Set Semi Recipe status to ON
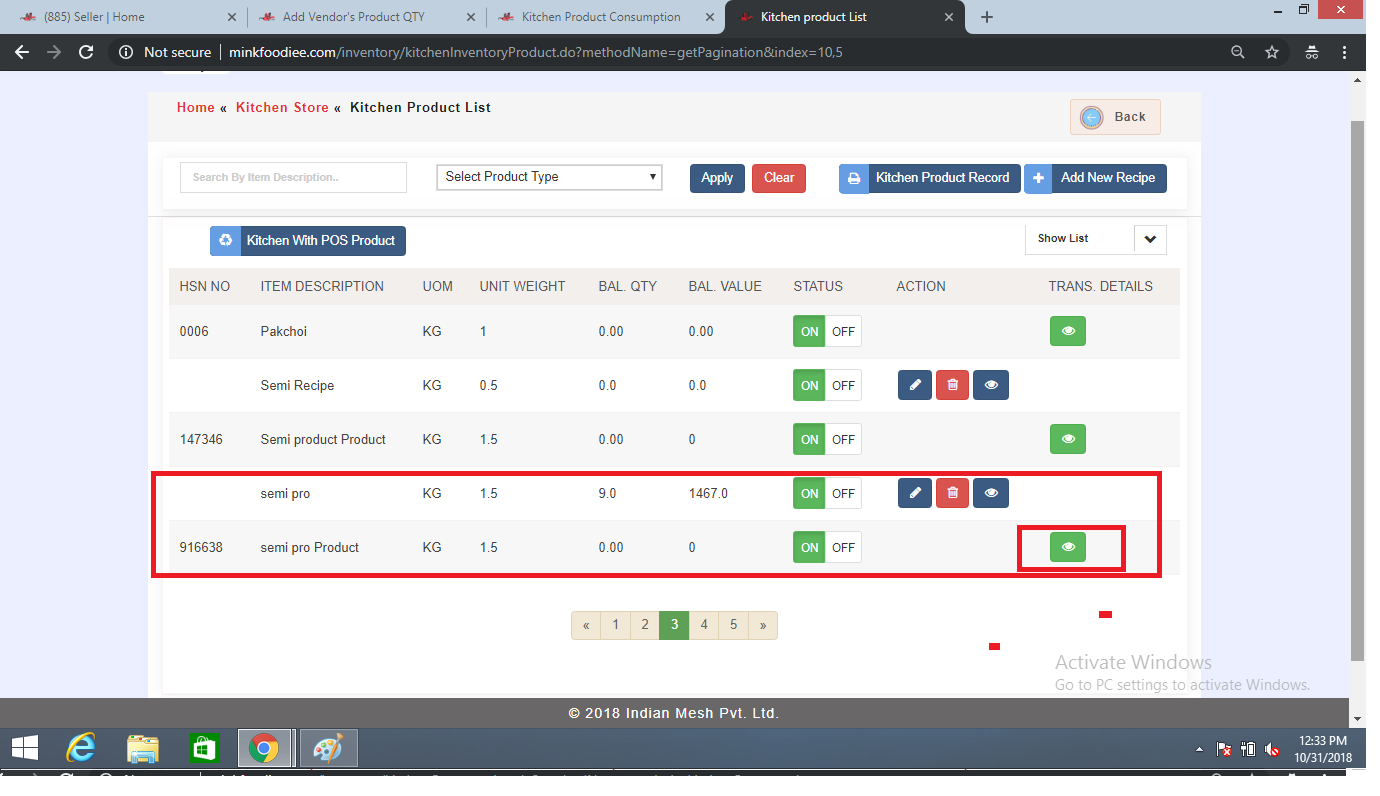 (809, 385)
